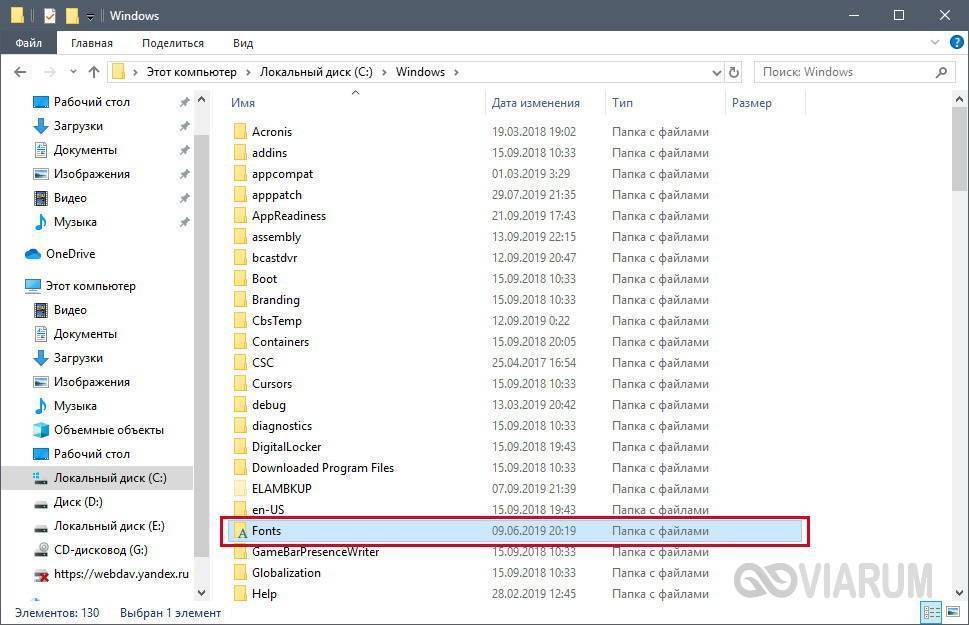Select Видео under Этот компьютер

click(x=60, y=310)
